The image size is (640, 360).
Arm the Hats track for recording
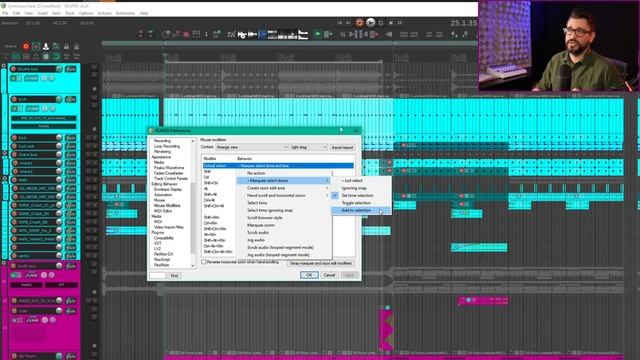[15, 180]
